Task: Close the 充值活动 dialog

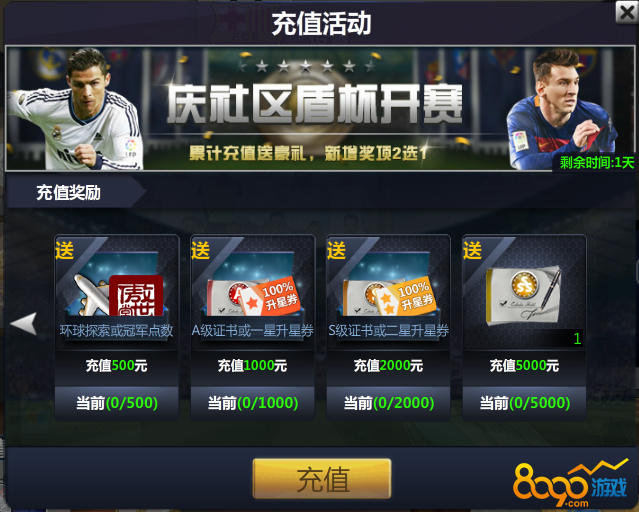Action: pyautogui.click(x=626, y=12)
